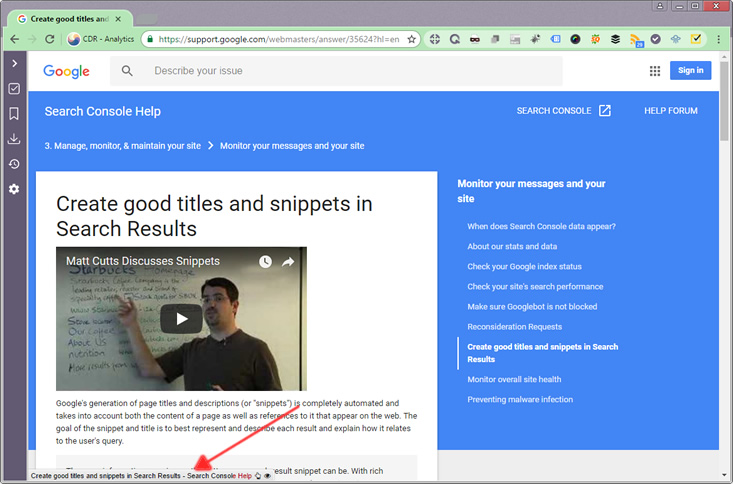Open 'When does Search Console data appear?'
The height and width of the screenshot is (484, 733).
pos(541,226)
